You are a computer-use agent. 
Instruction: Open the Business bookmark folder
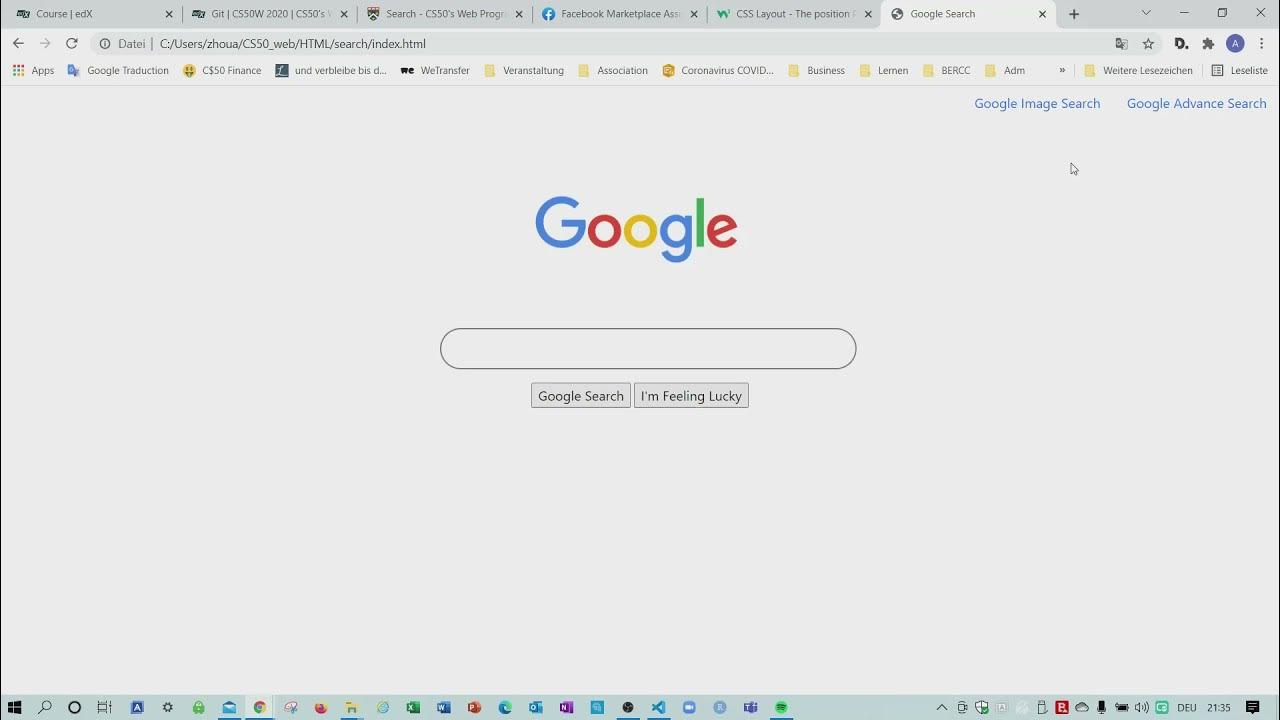pyautogui.click(x=816, y=71)
